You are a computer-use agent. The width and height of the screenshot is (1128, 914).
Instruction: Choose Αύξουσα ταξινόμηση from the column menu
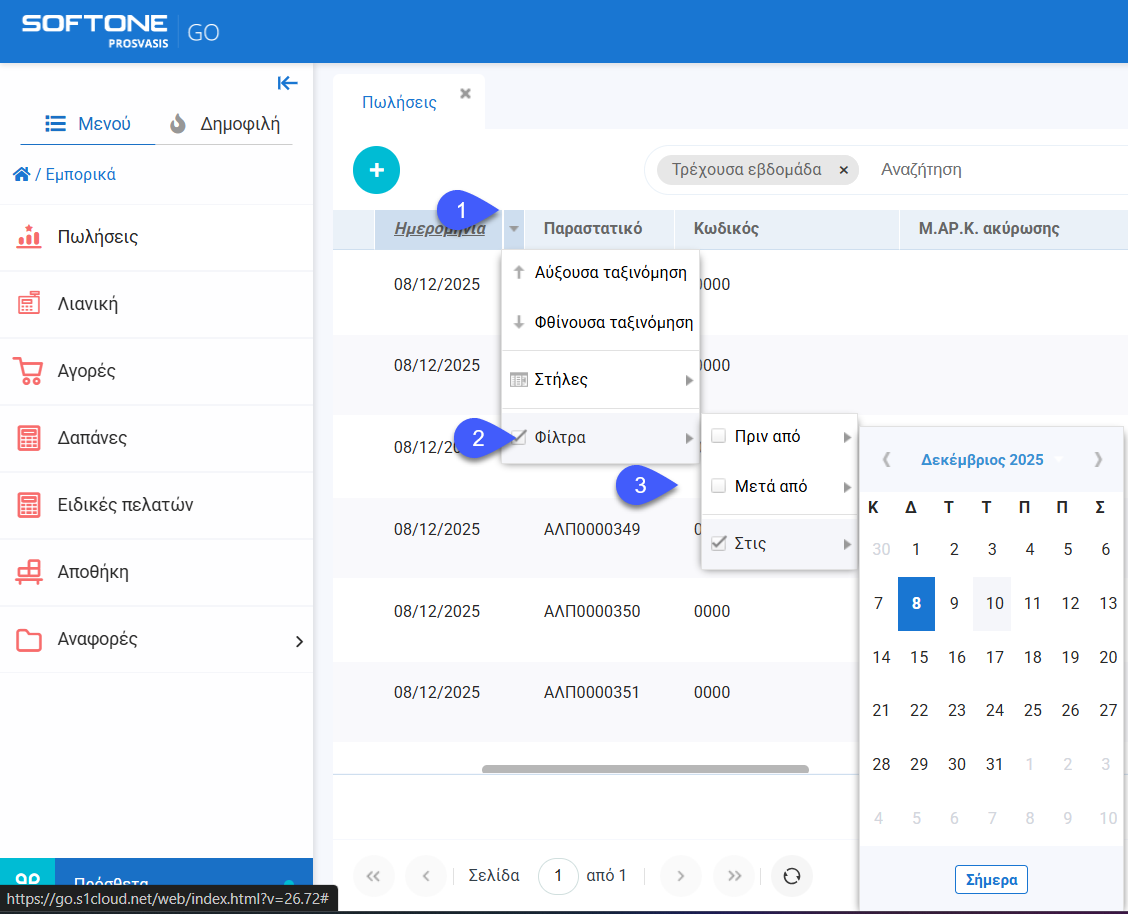[610, 272]
